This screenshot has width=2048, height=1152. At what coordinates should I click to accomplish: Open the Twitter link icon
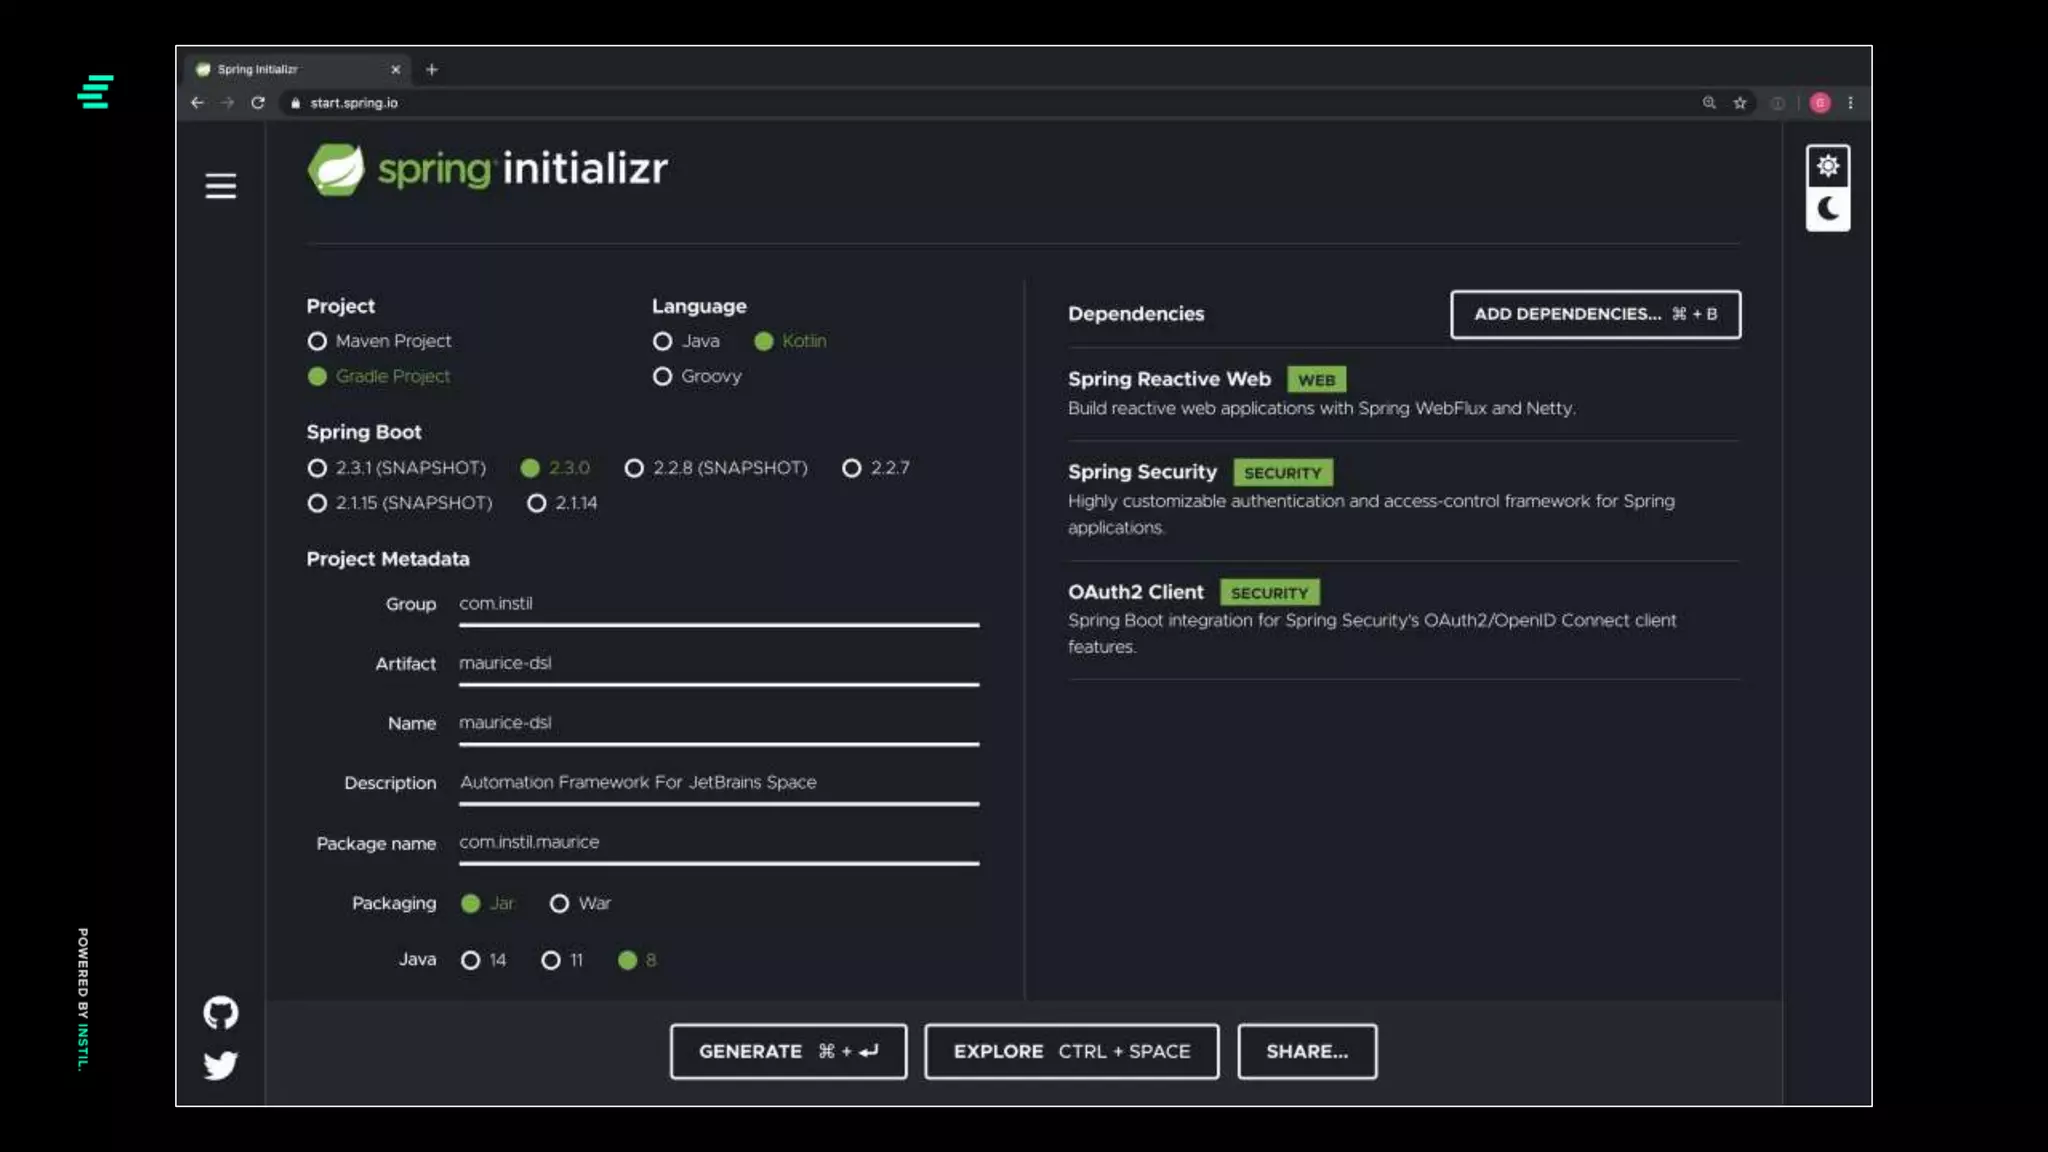pos(220,1065)
